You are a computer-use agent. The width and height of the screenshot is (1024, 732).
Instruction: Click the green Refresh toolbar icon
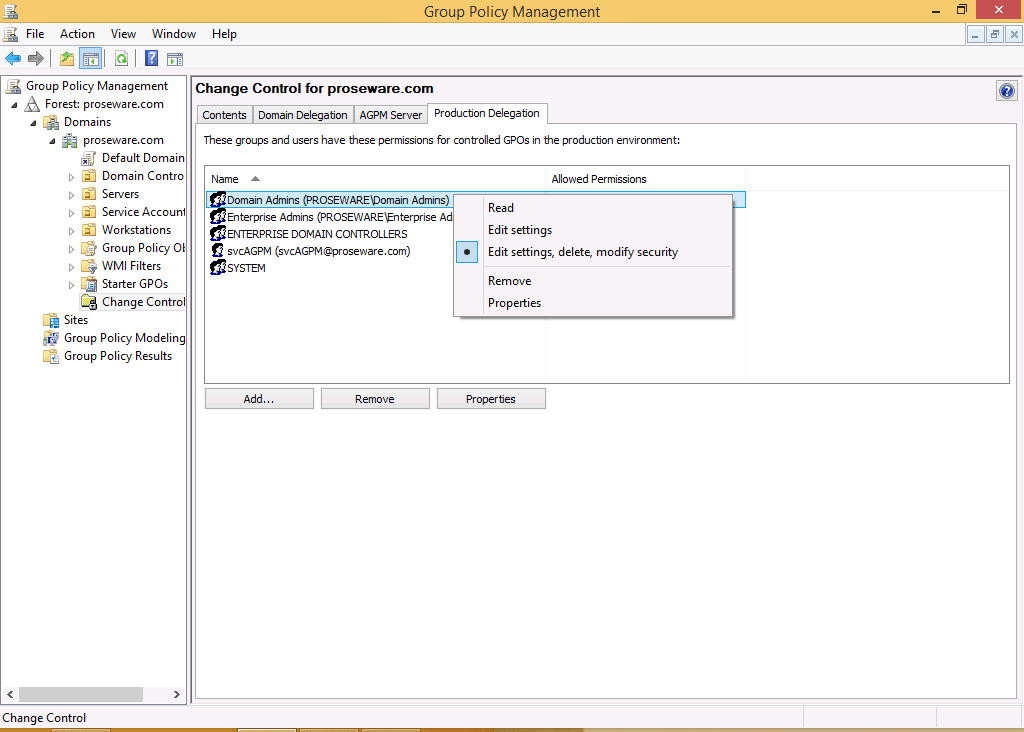121,59
